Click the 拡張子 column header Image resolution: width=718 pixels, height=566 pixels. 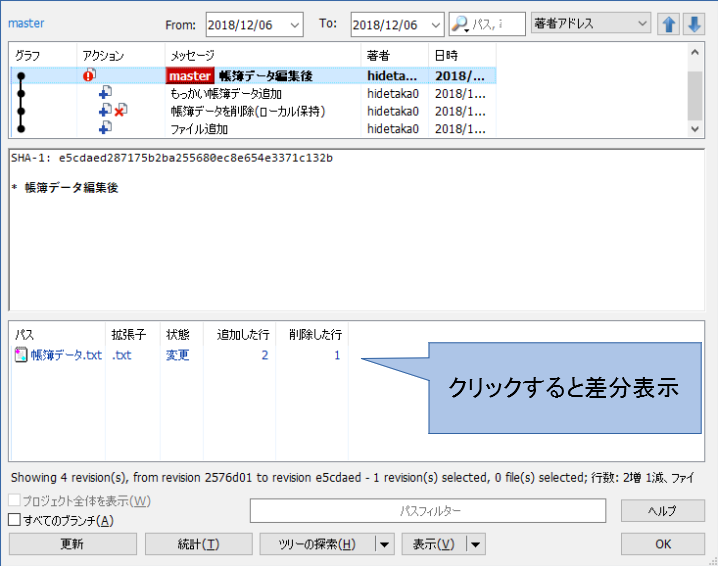[x=133, y=335]
